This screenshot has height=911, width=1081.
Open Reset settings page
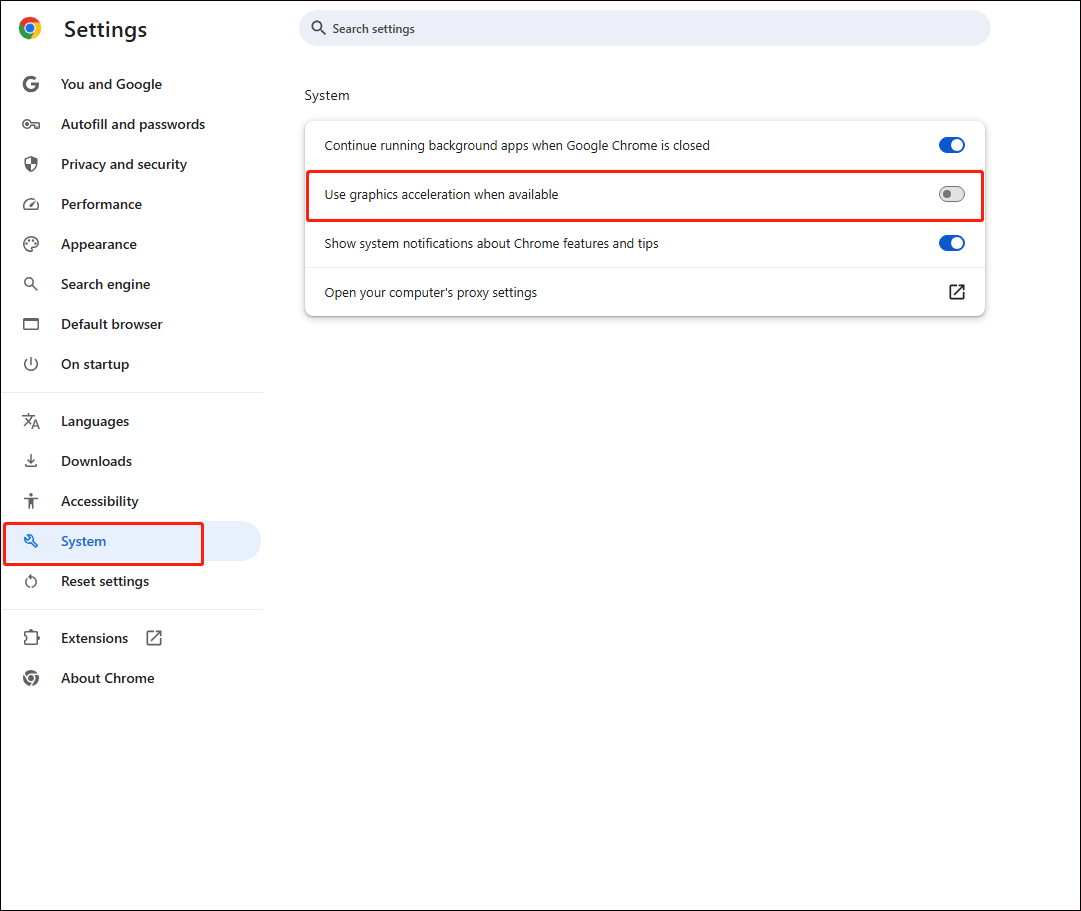tap(105, 581)
